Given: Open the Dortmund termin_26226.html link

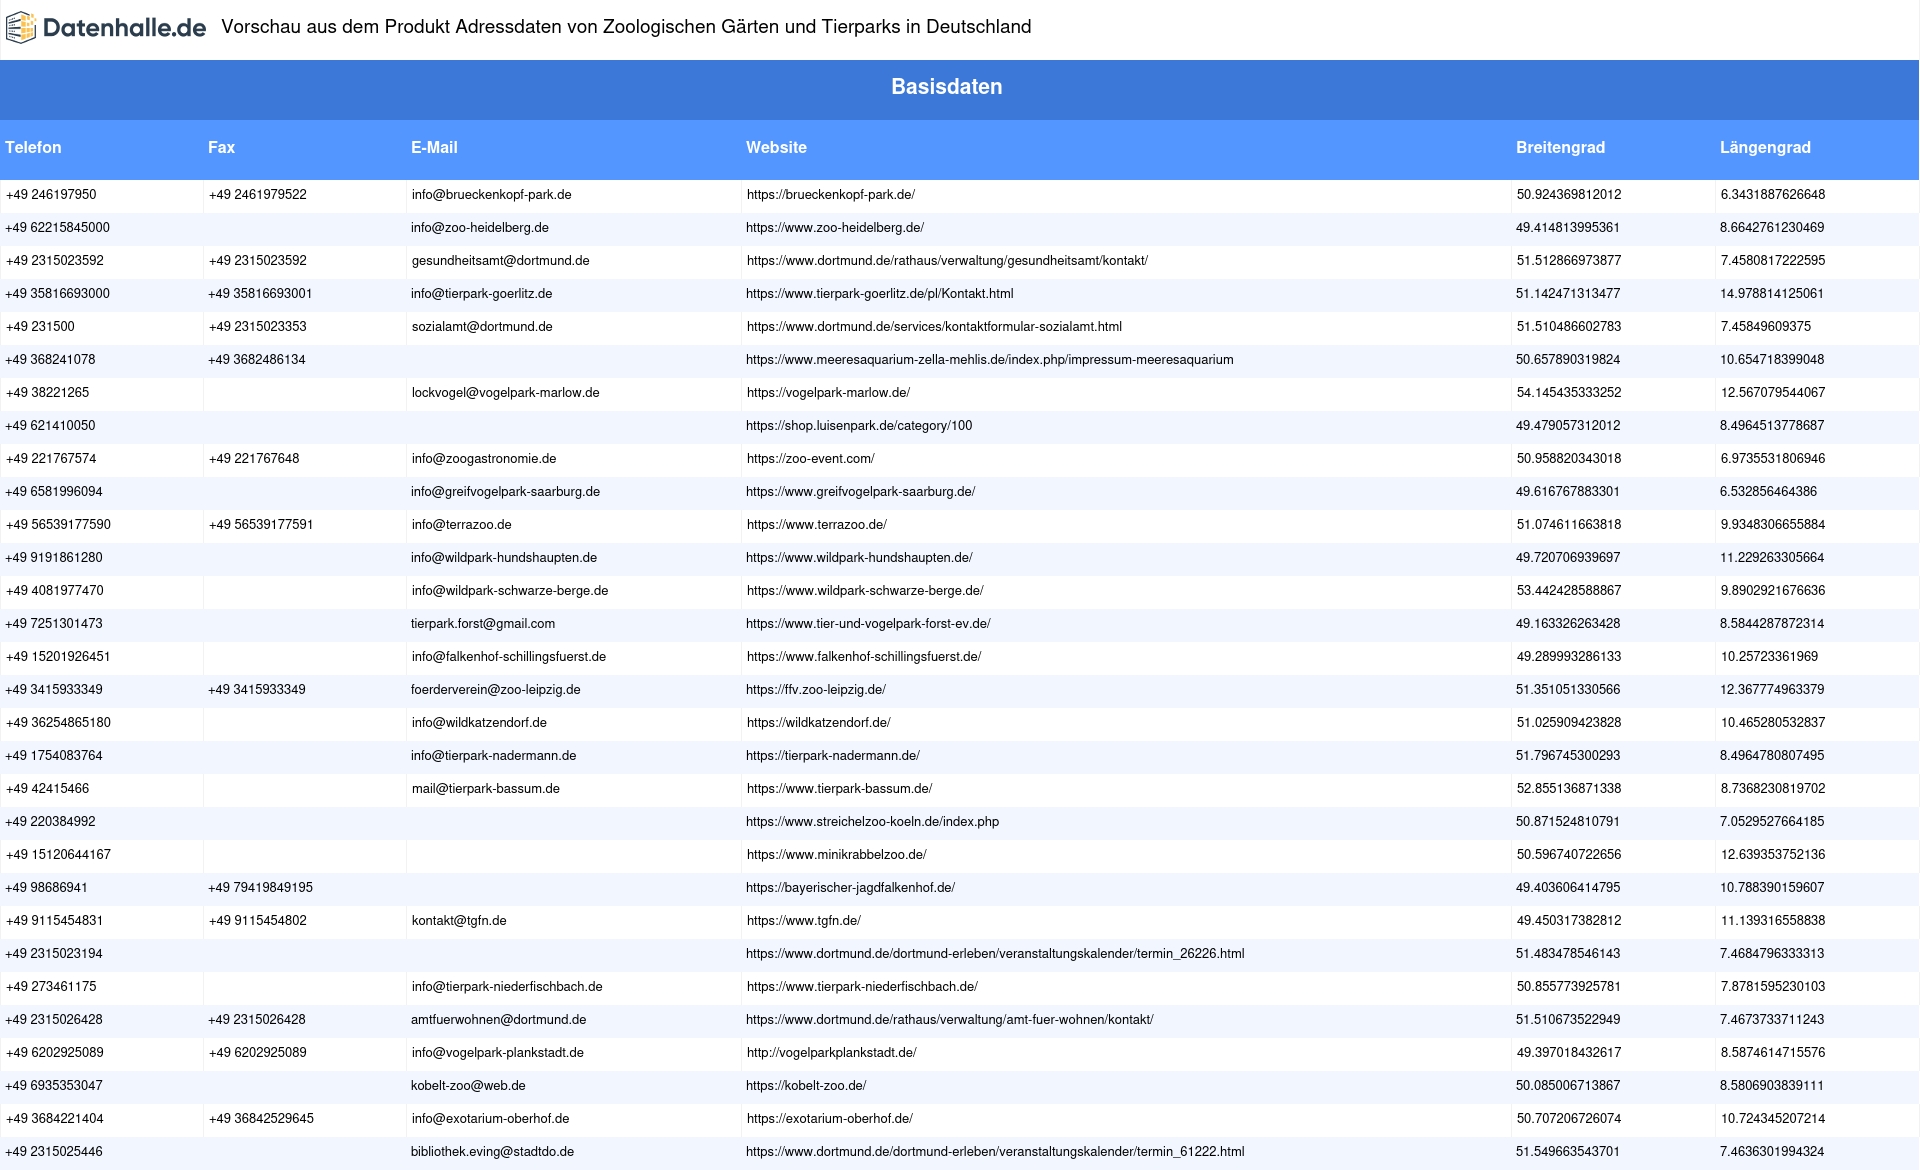Looking at the screenshot, I should coord(995,954).
